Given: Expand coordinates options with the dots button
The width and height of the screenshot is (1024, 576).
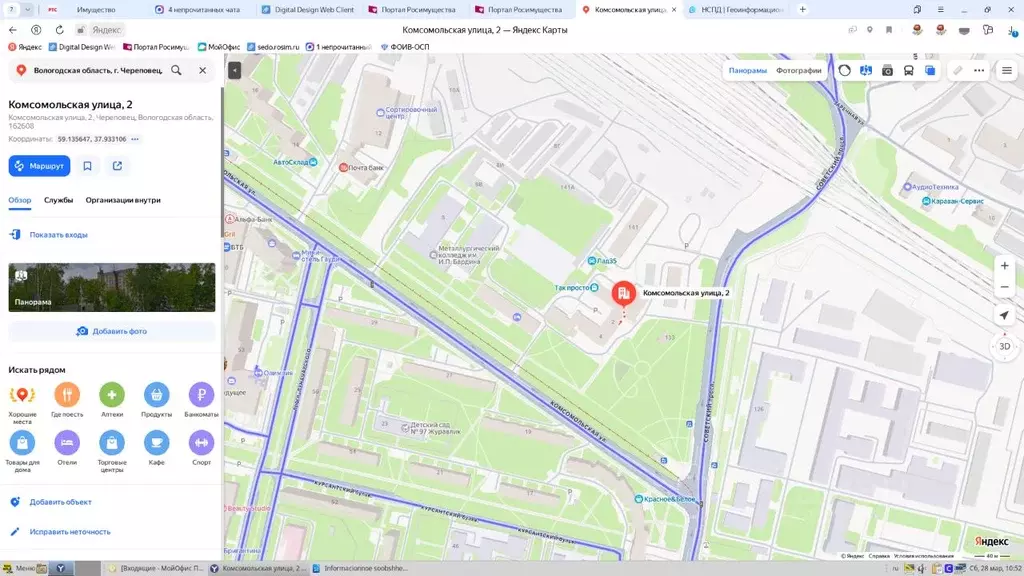Looking at the screenshot, I should 135,139.
